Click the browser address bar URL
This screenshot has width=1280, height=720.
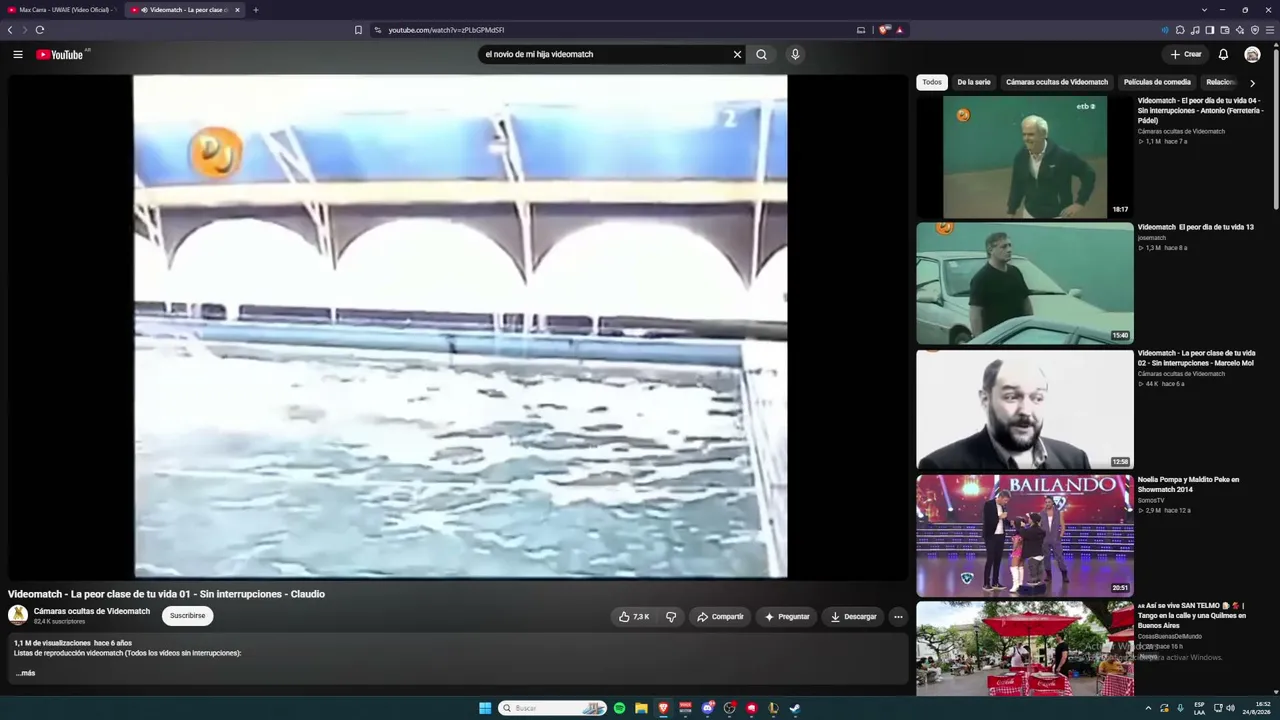click(446, 30)
